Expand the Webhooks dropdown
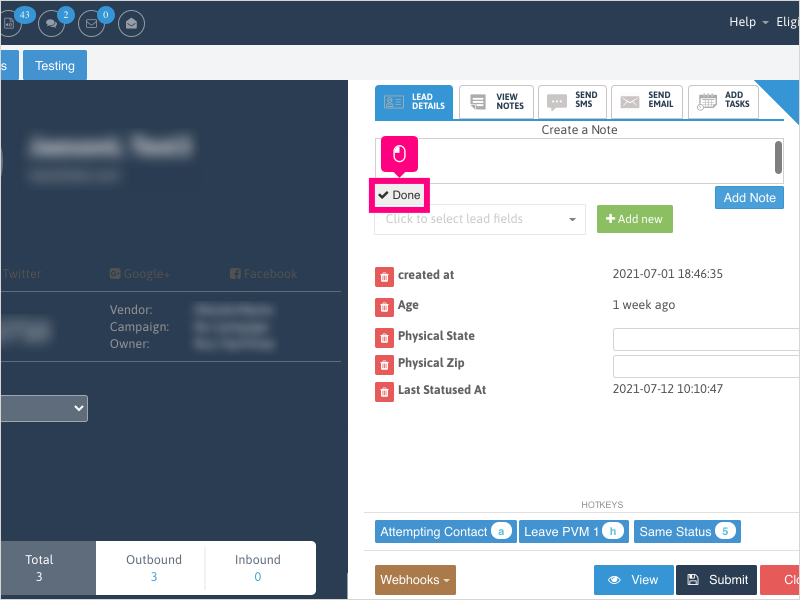Image resolution: width=800 pixels, height=600 pixels. tap(415, 580)
